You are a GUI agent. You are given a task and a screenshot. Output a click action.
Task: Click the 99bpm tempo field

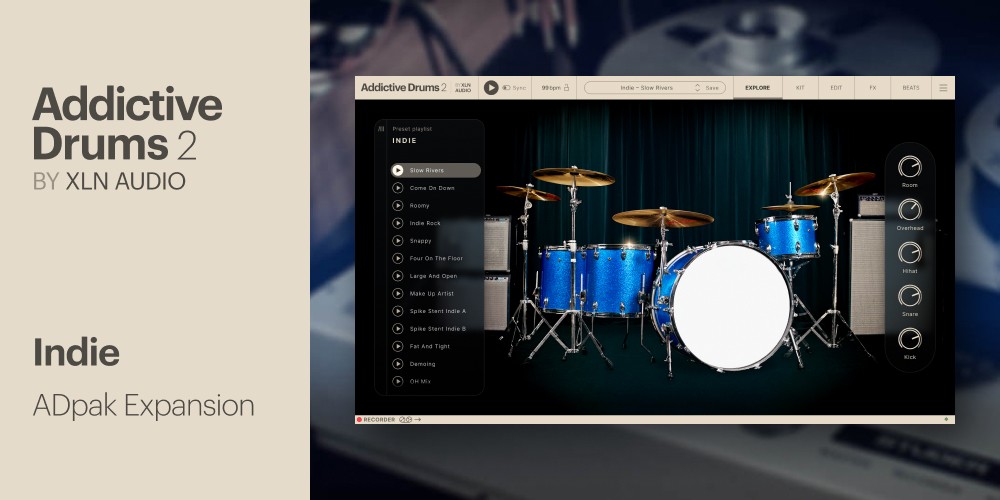coord(550,88)
